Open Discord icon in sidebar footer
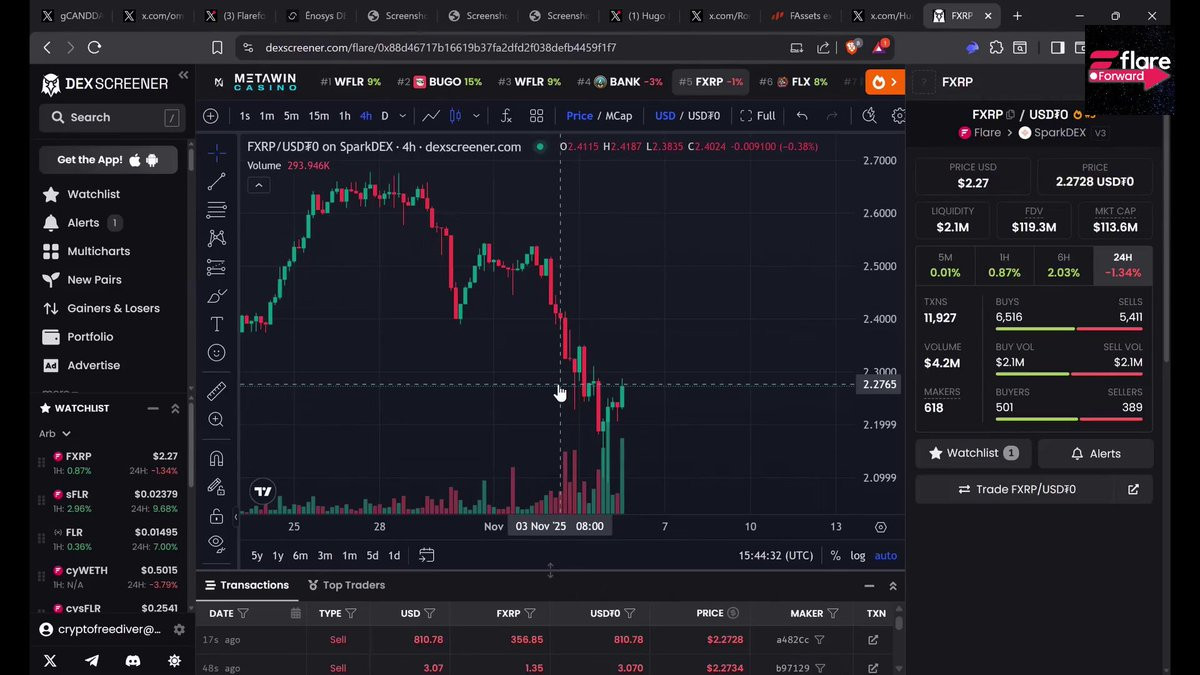Screen dimensions: 1200x675 coord(133,660)
